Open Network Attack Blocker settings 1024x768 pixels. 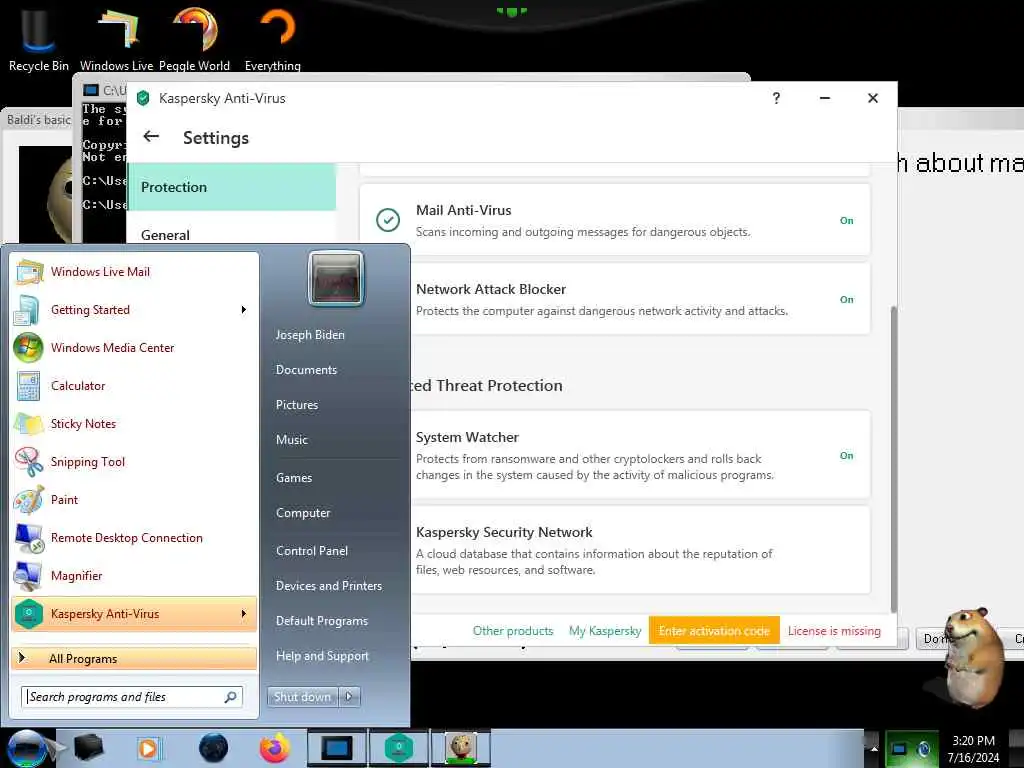pyautogui.click(x=640, y=299)
